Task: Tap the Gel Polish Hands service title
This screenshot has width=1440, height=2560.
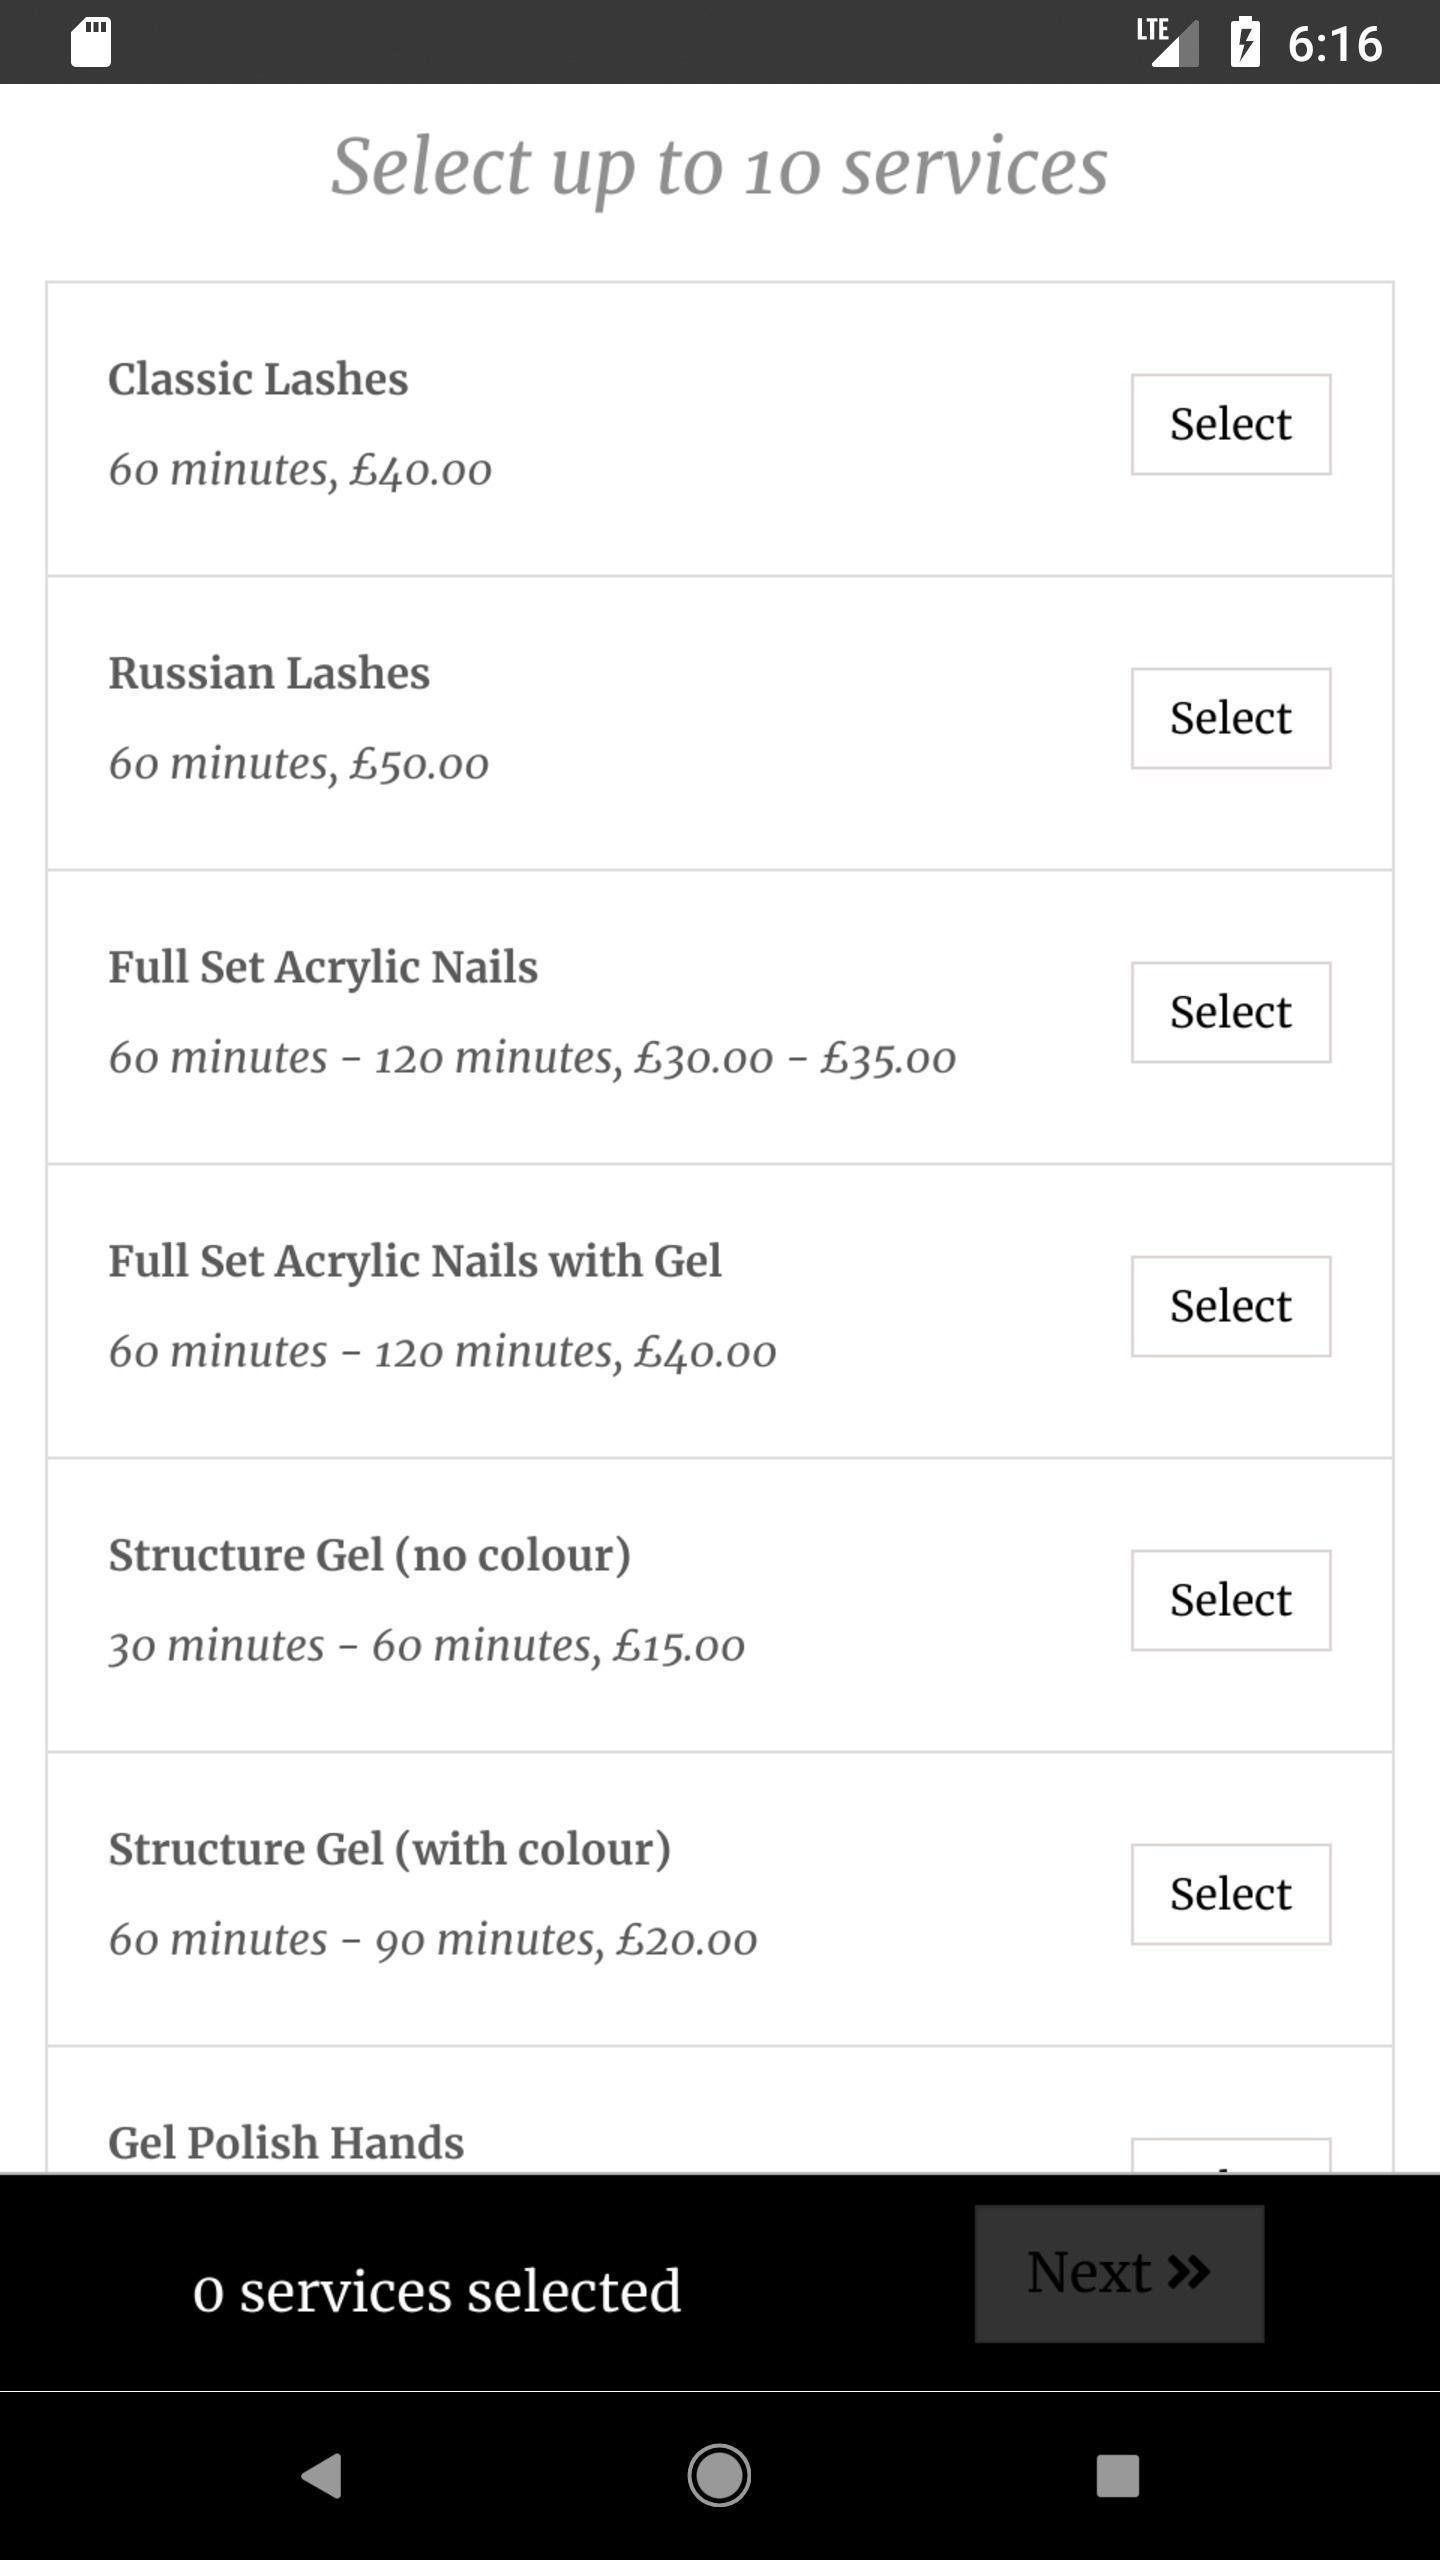Action: coord(286,2143)
